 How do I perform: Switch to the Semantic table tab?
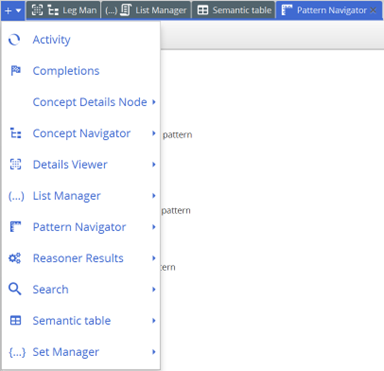coord(234,10)
